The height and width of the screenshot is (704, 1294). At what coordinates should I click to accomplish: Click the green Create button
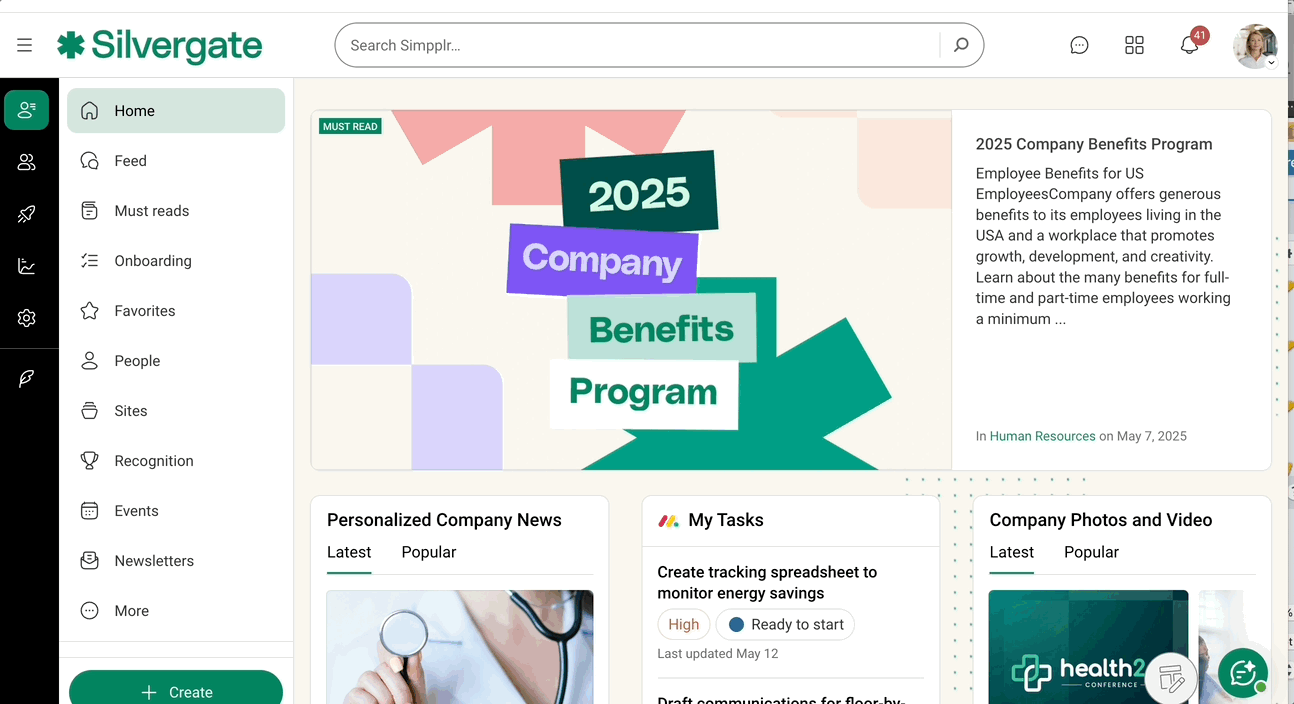176,691
